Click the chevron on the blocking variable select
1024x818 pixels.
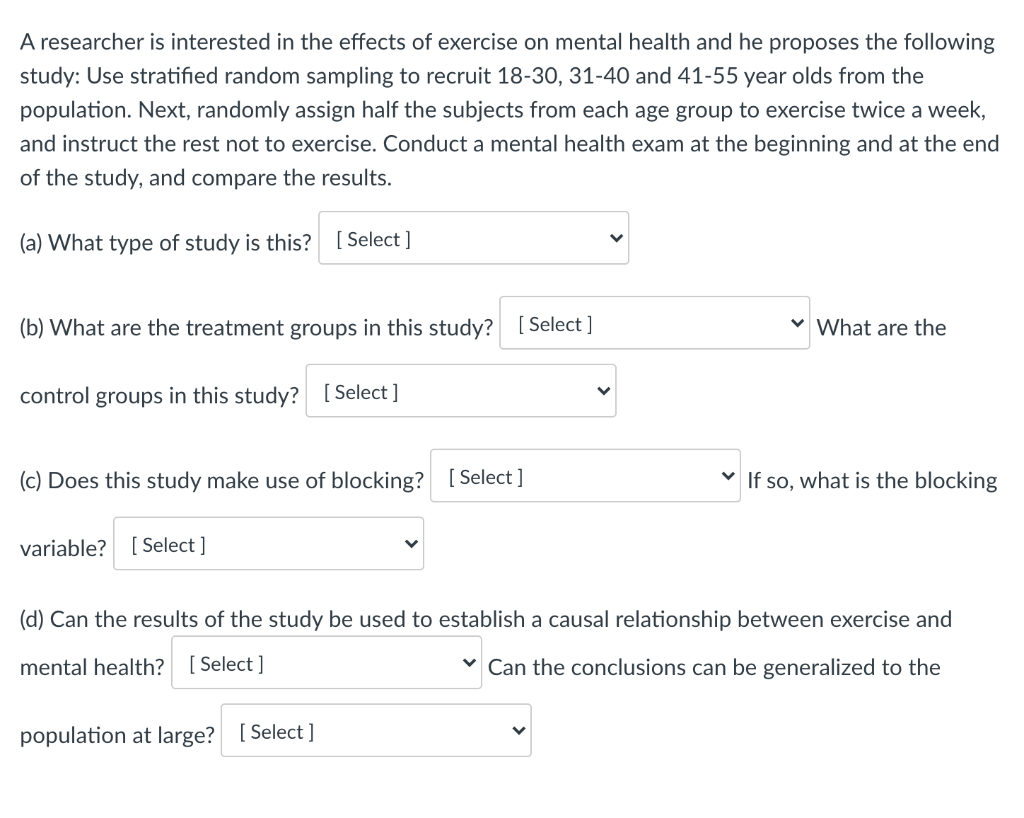click(409, 543)
